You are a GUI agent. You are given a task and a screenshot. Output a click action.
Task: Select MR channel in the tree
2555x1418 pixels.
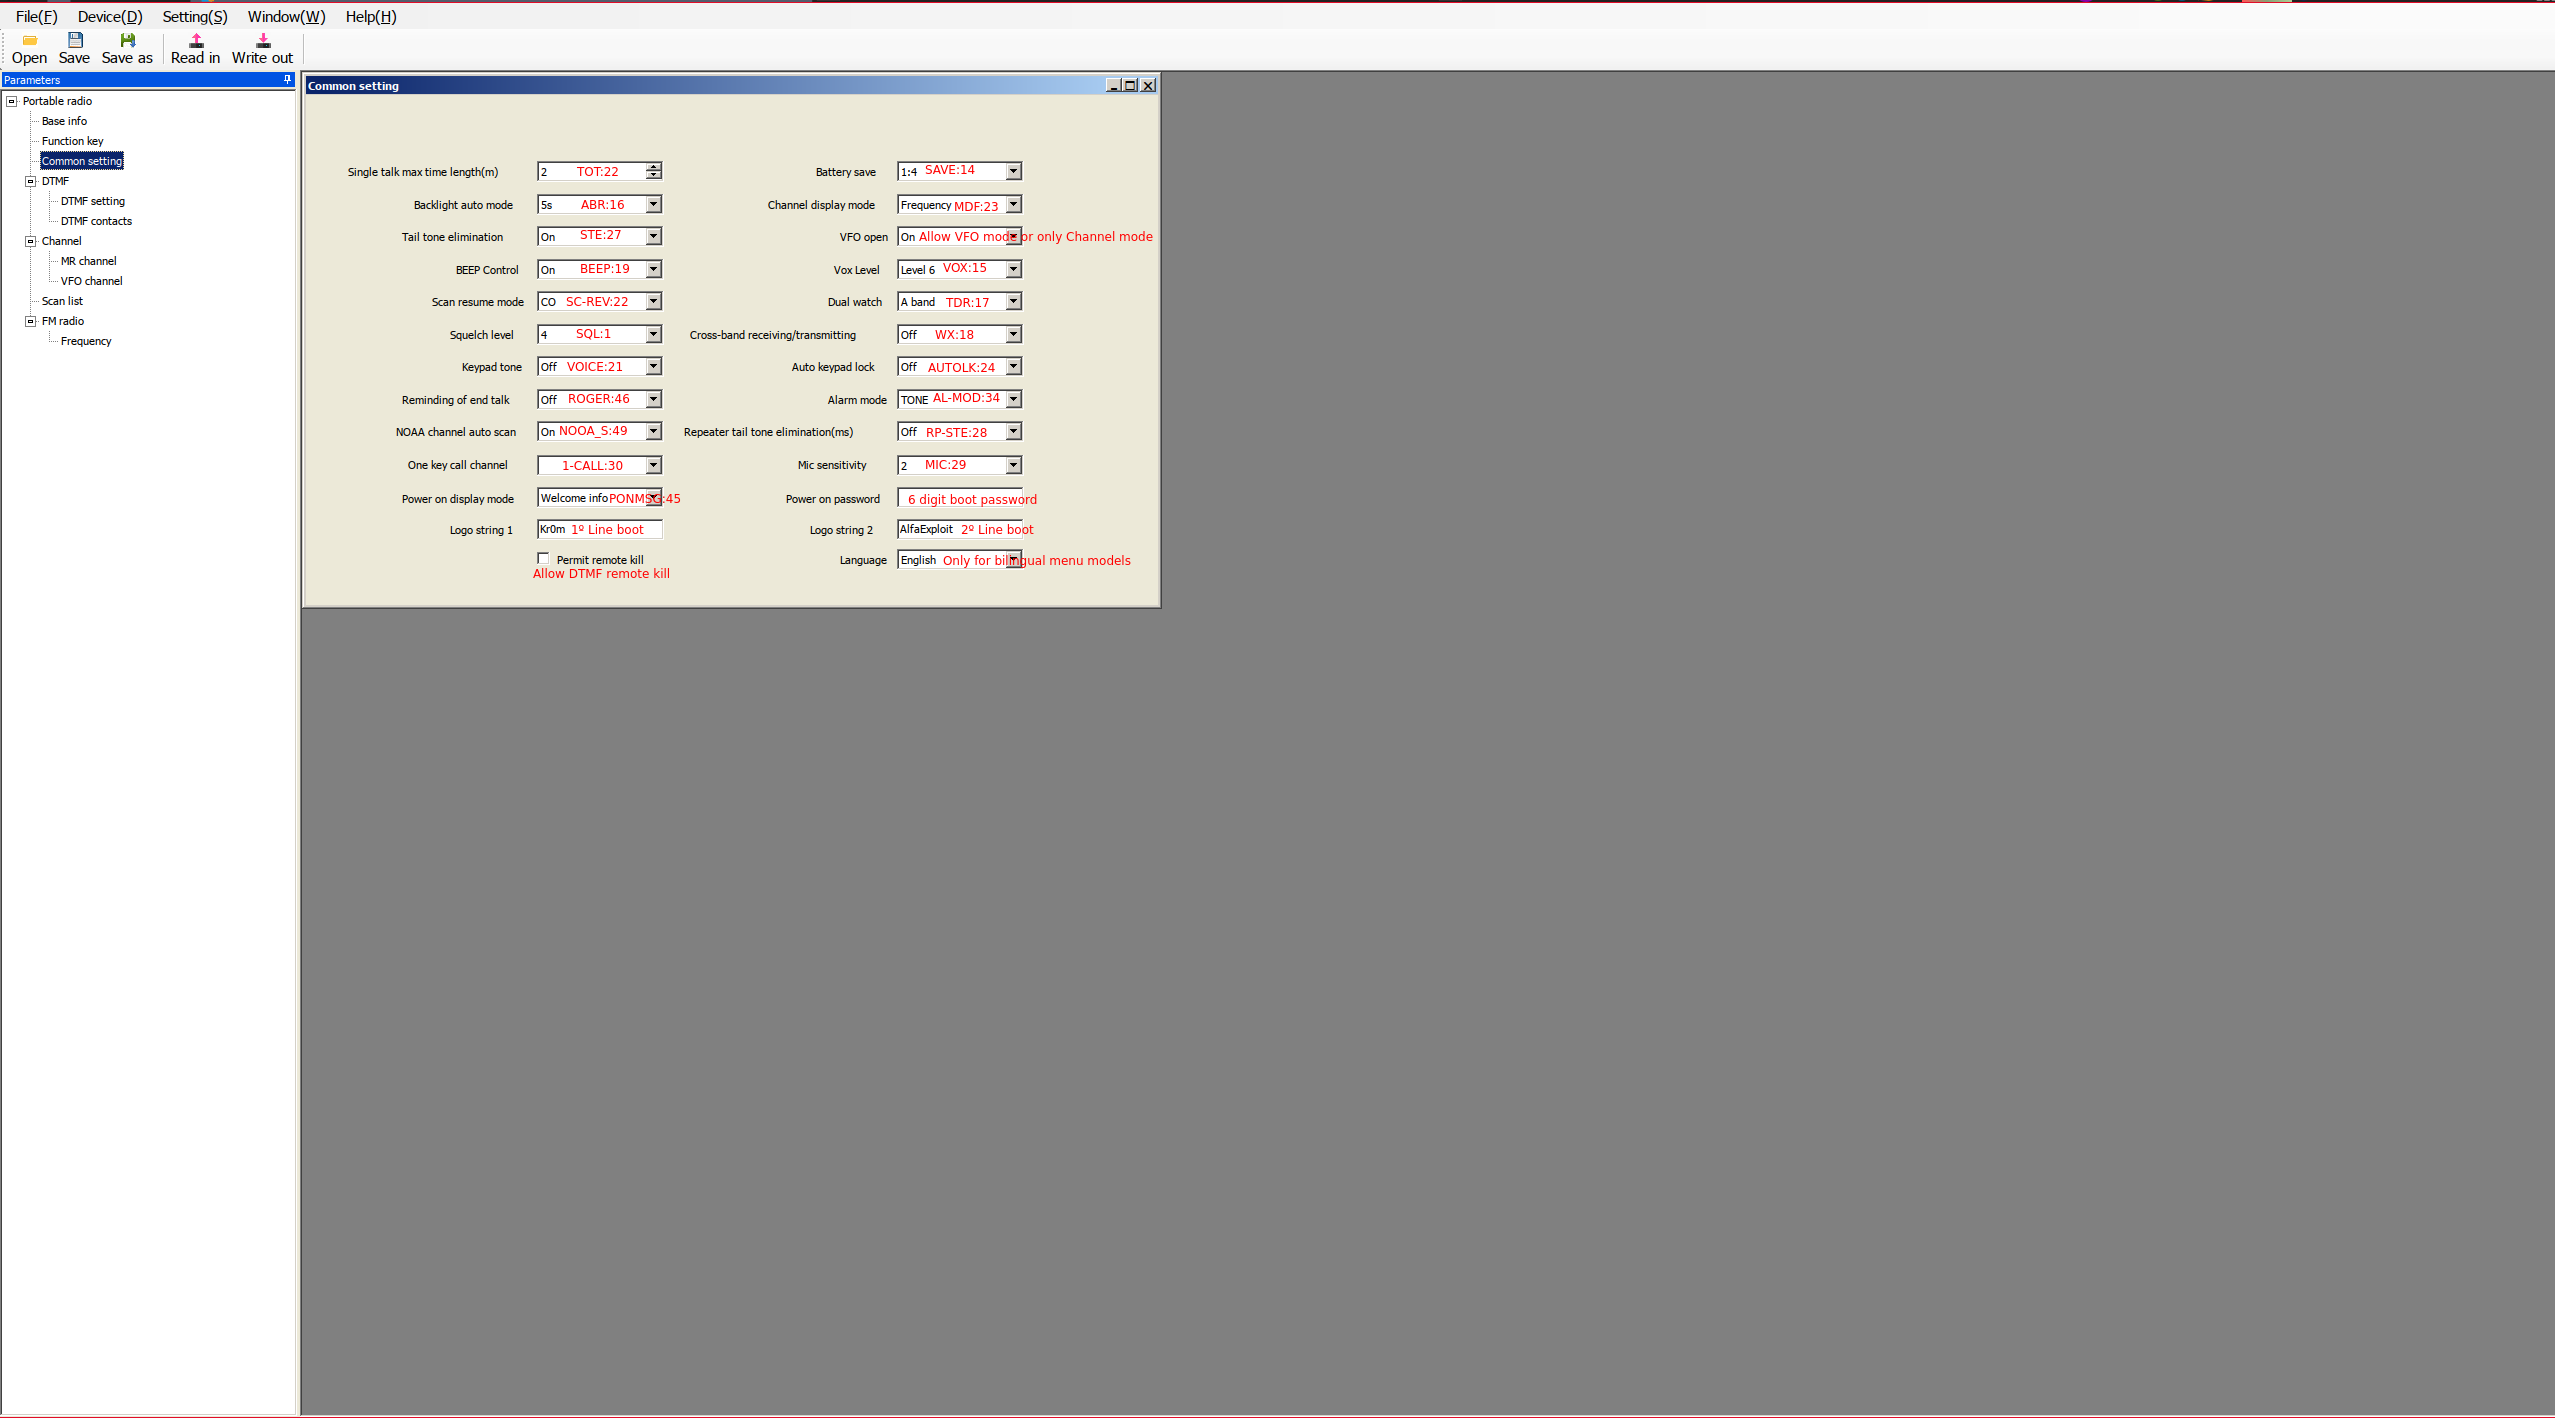click(x=88, y=261)
